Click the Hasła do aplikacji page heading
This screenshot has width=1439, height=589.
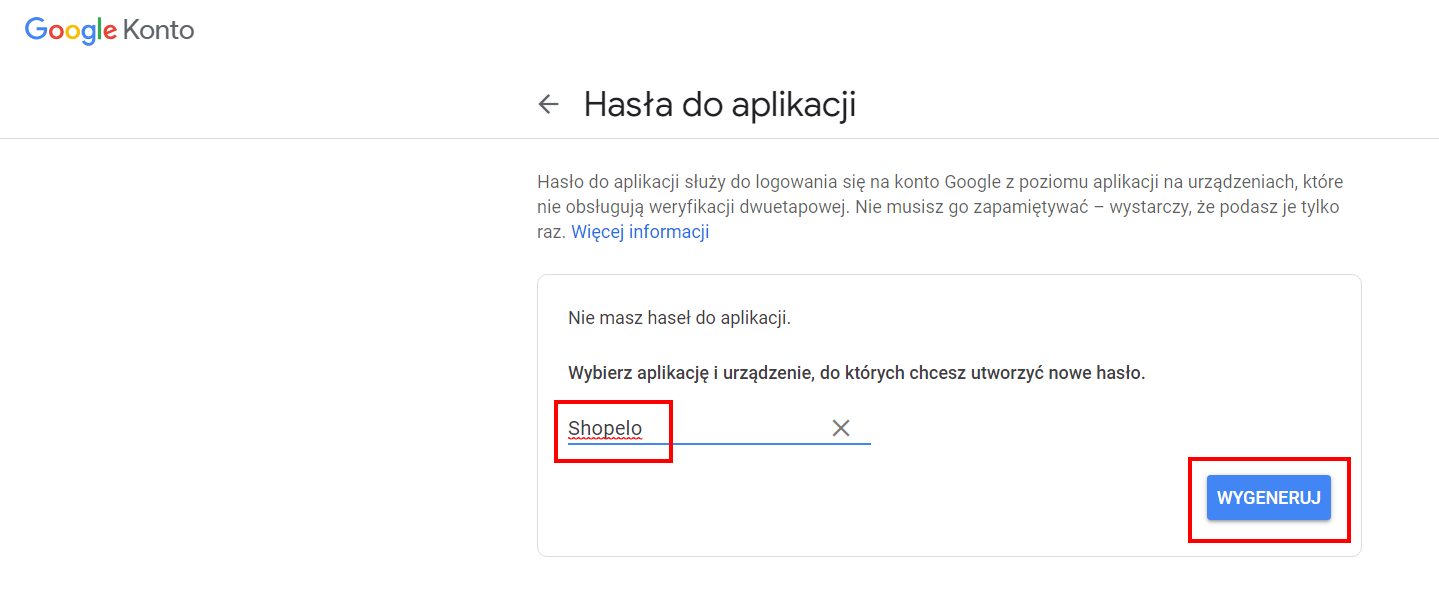(720, 104)
